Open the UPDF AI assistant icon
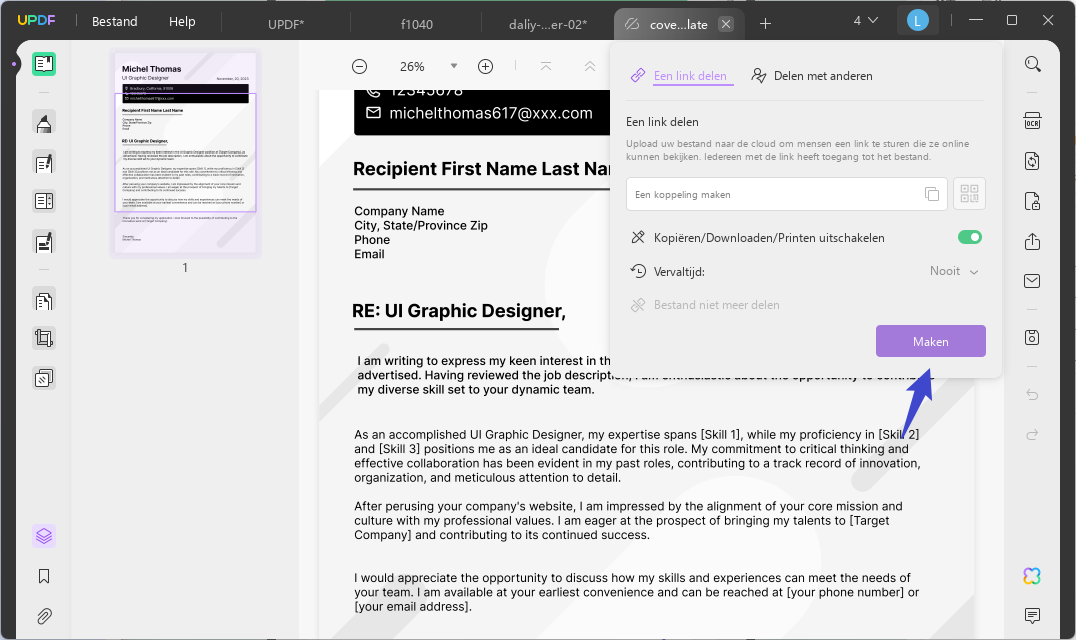The width and height of the screenshot is (1076, 640). coord(1032,576)
